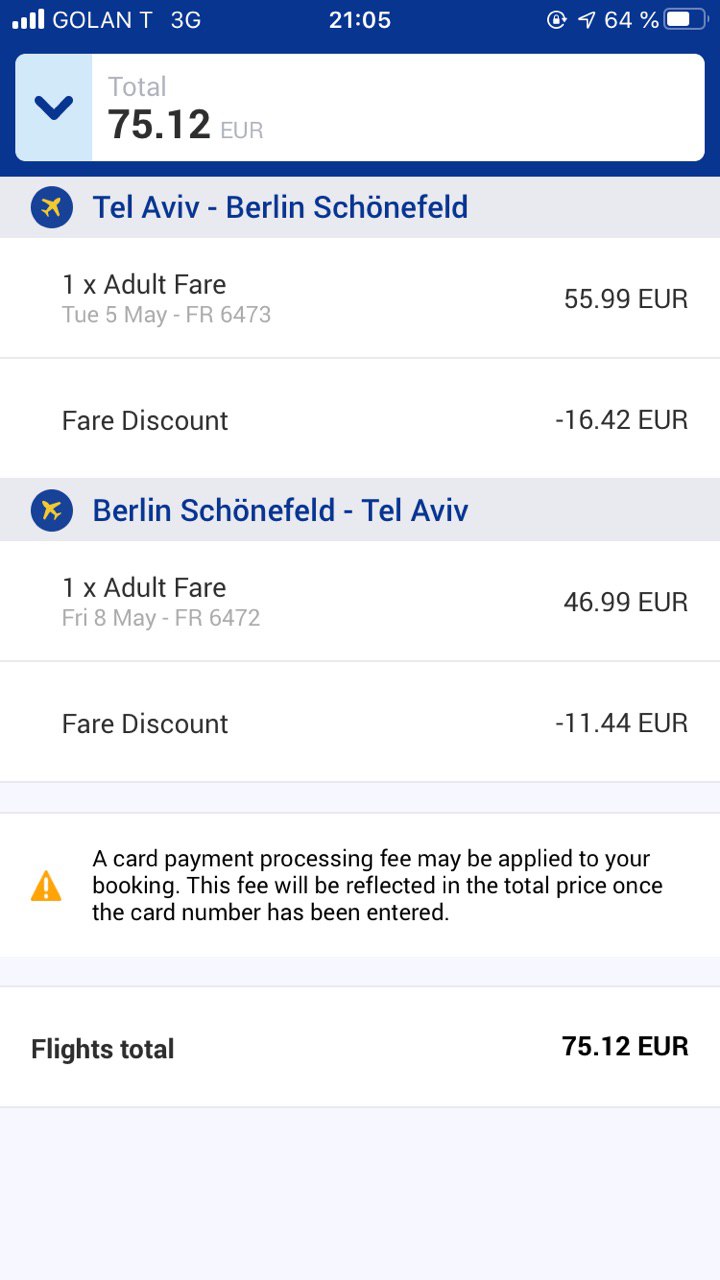
Task: Tap the -16.42 EUR fare discount row
Action: pyautogui.click(x=360, y=419)
